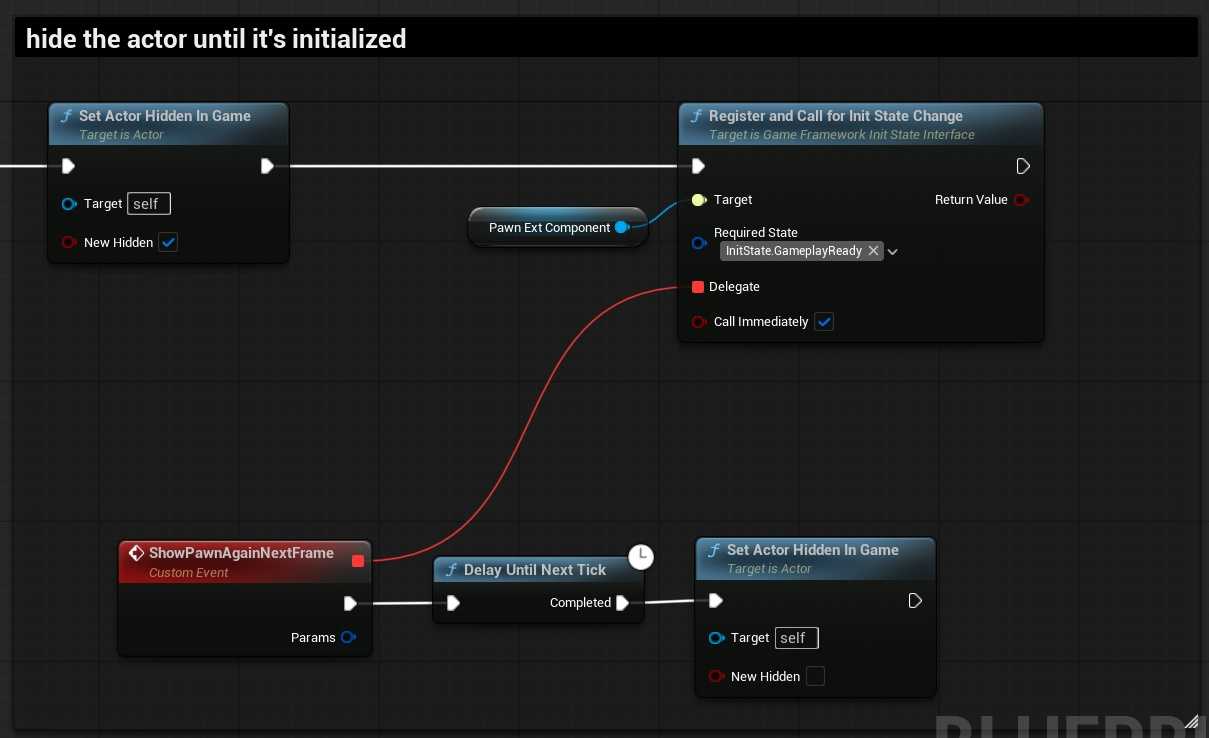Viewport: 1209px width, 738px height.
Task: Click the Pawn Ext Component output pin
Action: (621, 228)
